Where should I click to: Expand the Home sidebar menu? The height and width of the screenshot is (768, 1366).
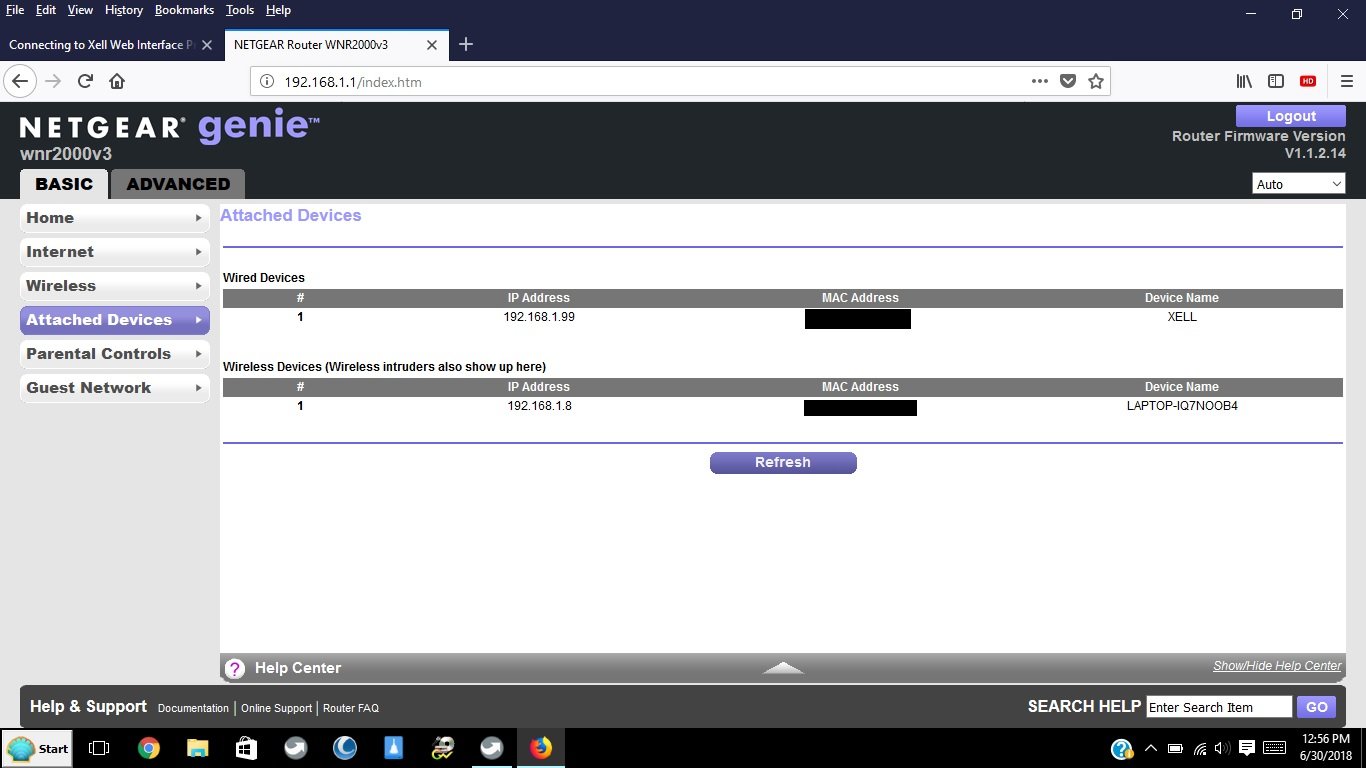pos(114,218)
